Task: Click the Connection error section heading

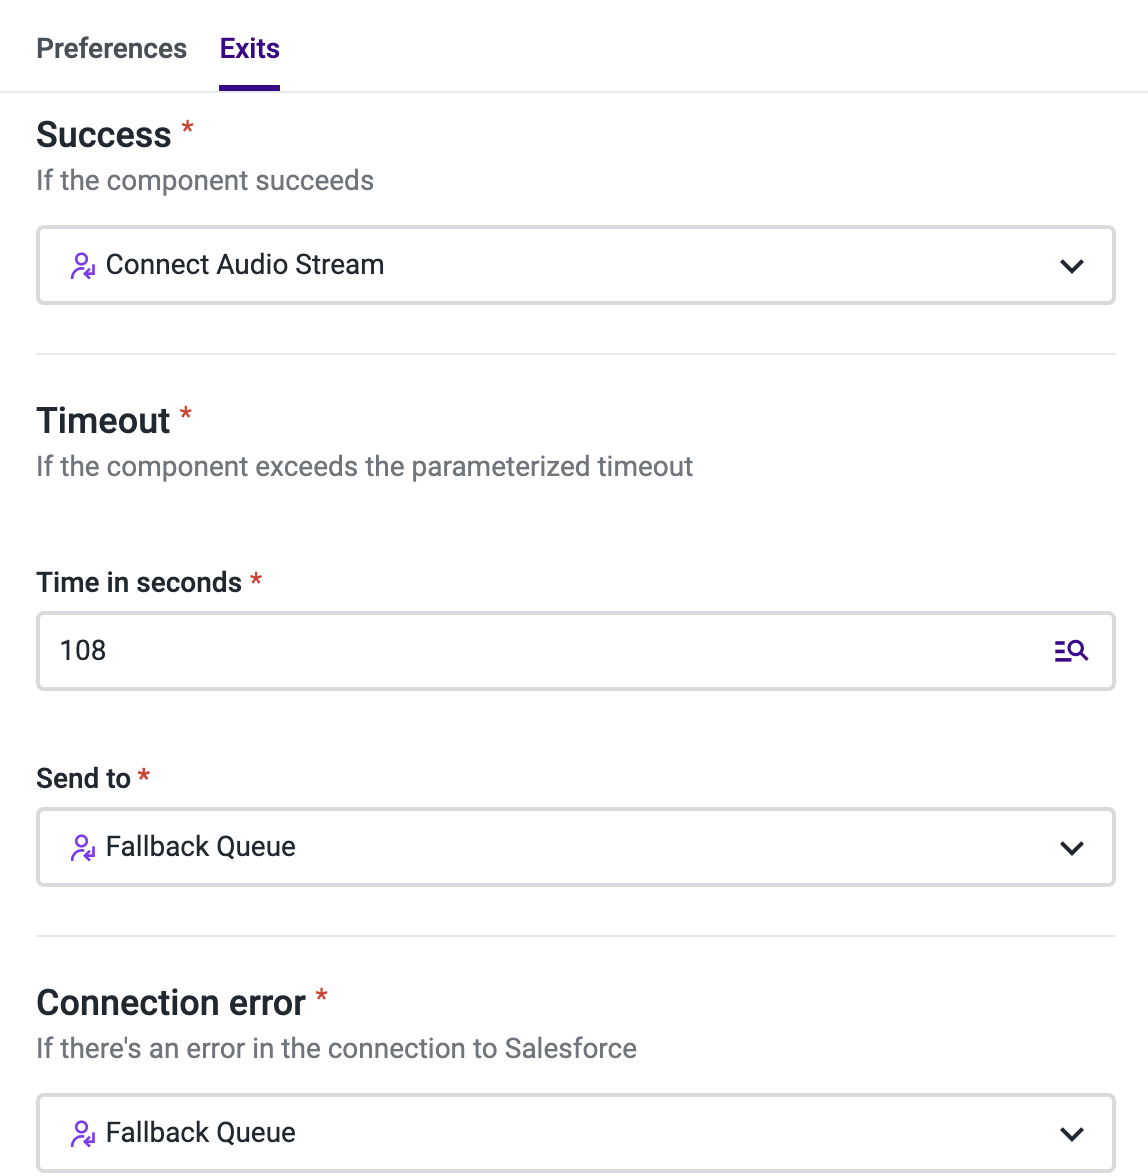Action: [171, 1003]
